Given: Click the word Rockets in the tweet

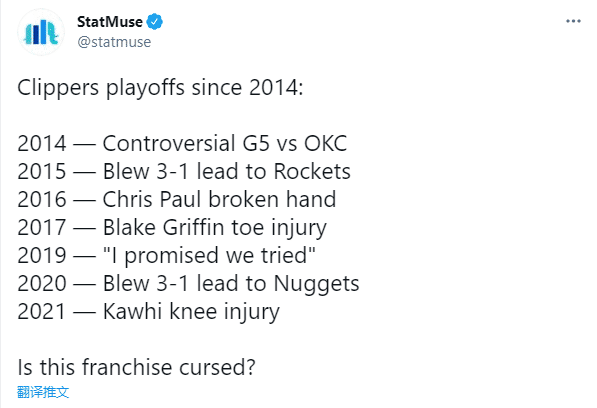Looking at the screenshot, I should point(312,171).
